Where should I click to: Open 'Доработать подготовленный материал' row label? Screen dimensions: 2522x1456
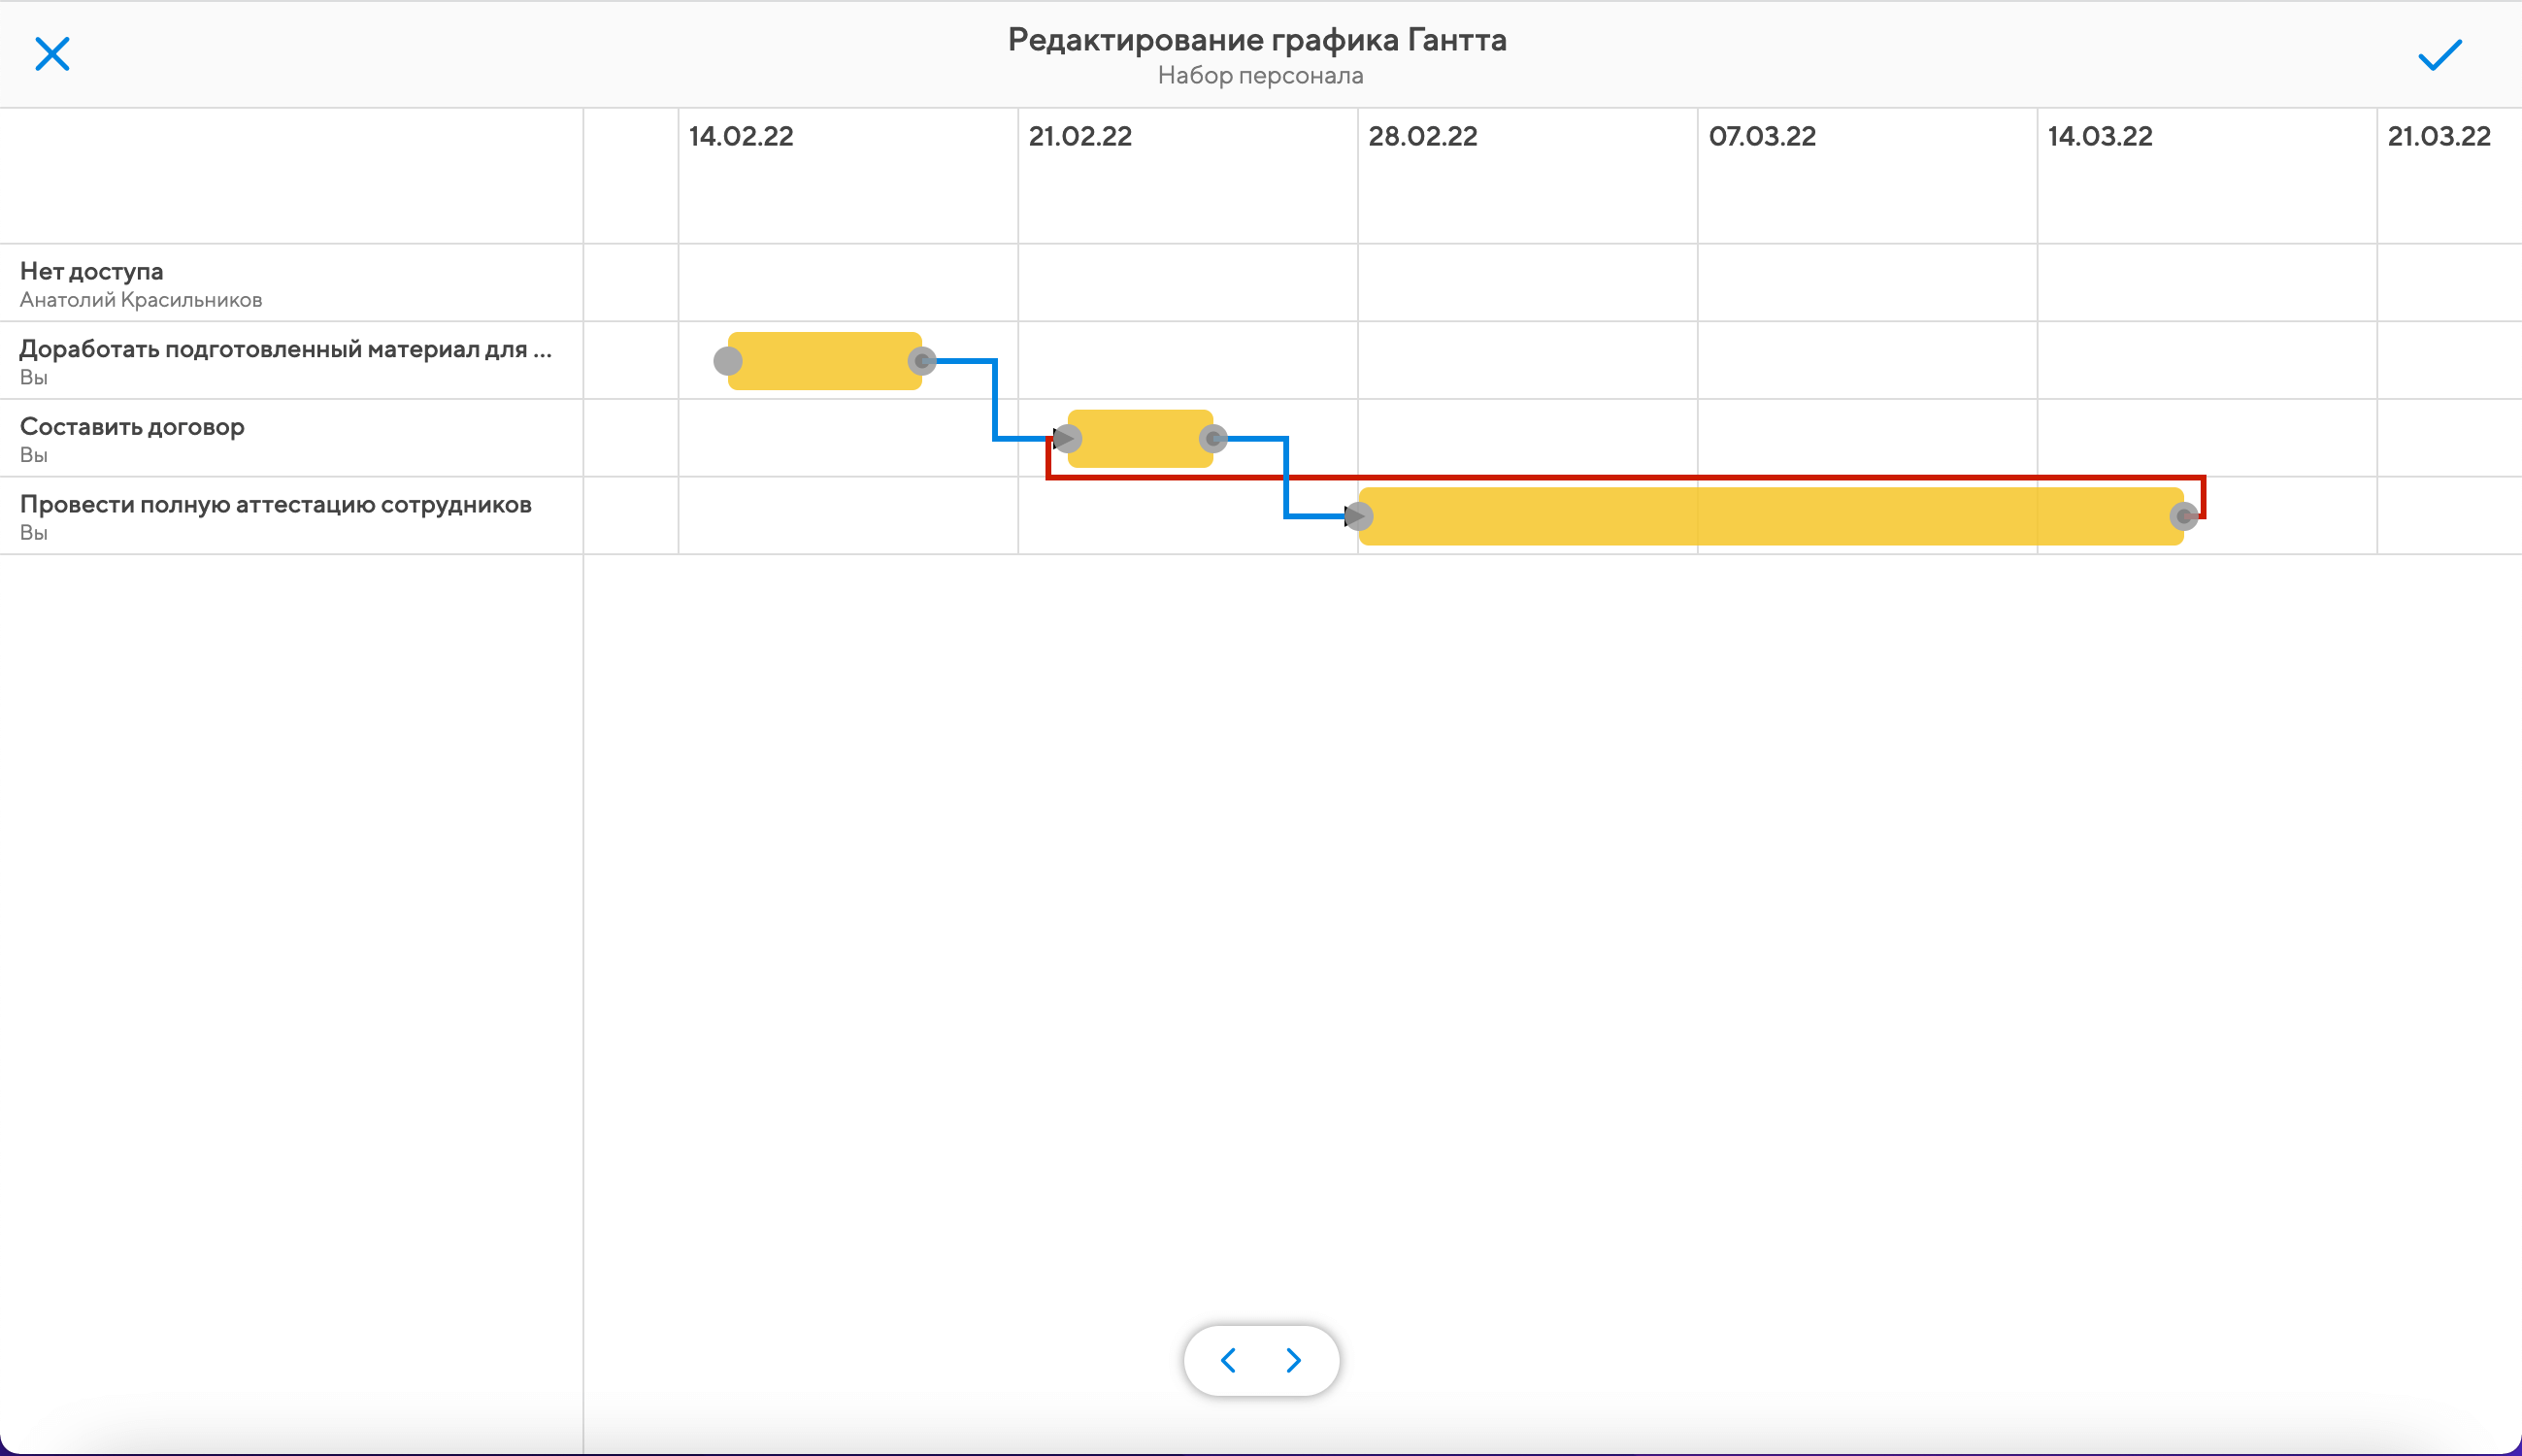(285, 350)
